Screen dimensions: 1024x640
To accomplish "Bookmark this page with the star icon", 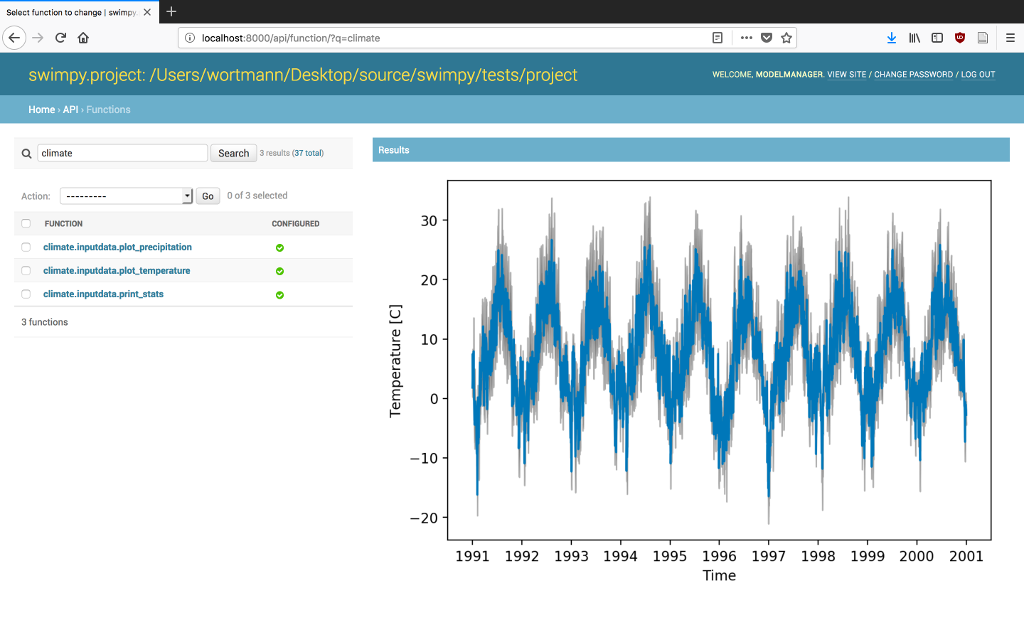I will pyautogui.click(x=787, y=38).
